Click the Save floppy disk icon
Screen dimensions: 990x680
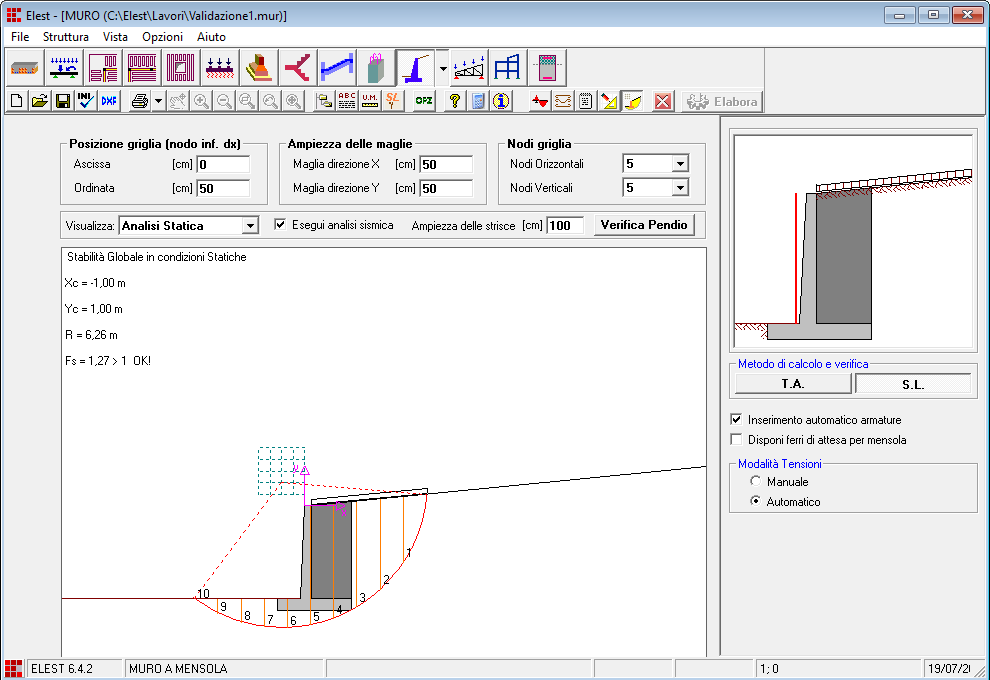(62, 101)
